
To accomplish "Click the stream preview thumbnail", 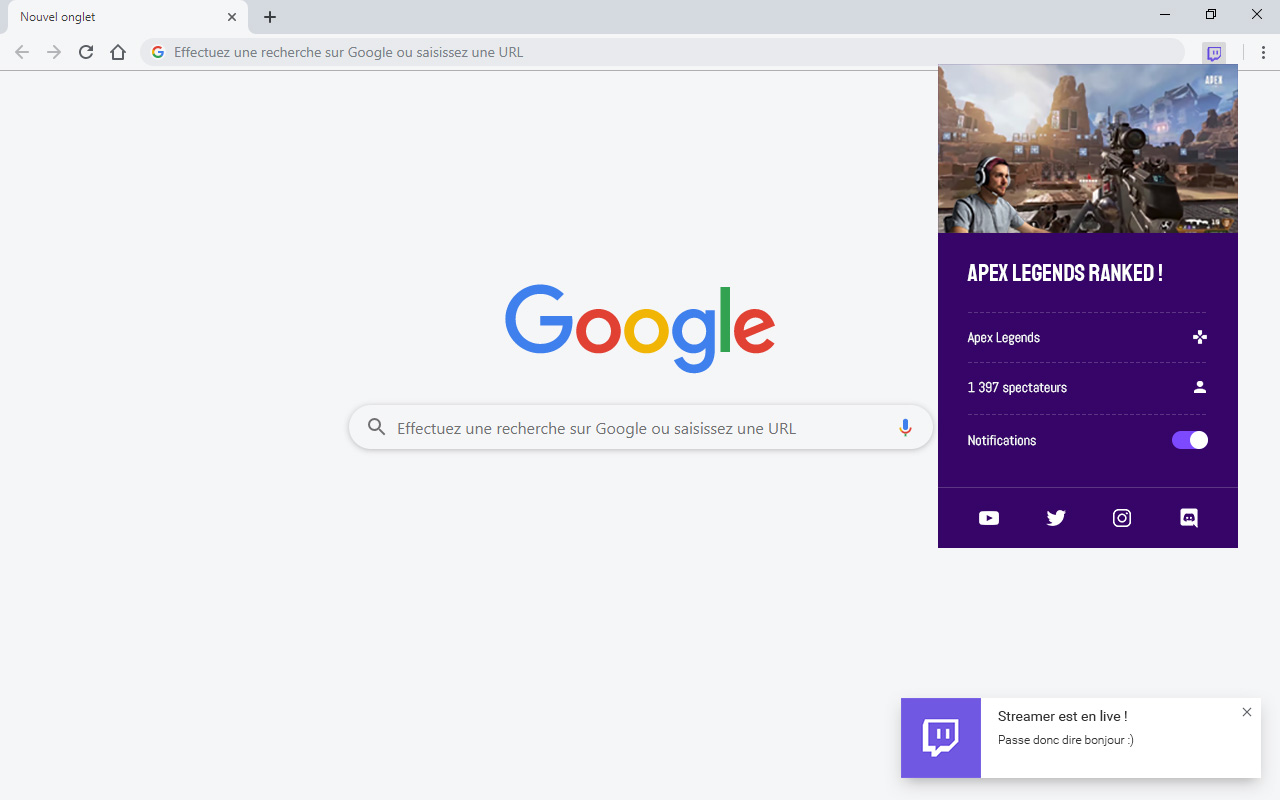I will [1088, 149].
